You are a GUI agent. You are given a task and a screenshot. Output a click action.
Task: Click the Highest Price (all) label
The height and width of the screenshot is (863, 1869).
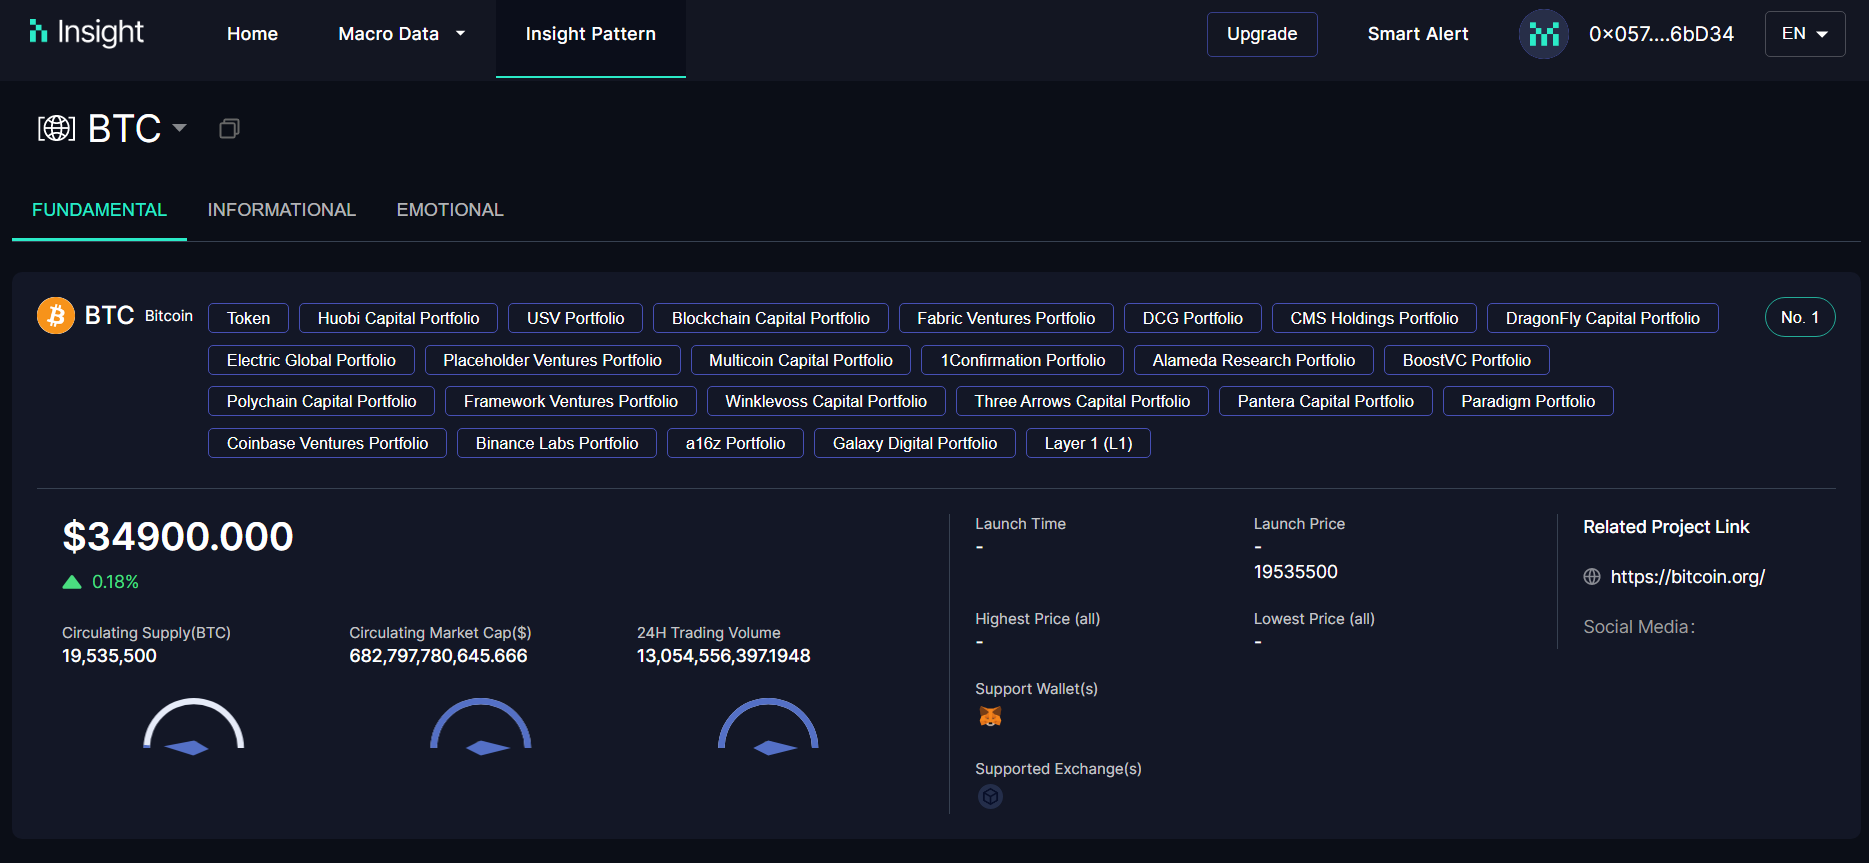pyautogui.click(x=1037, y=619)
